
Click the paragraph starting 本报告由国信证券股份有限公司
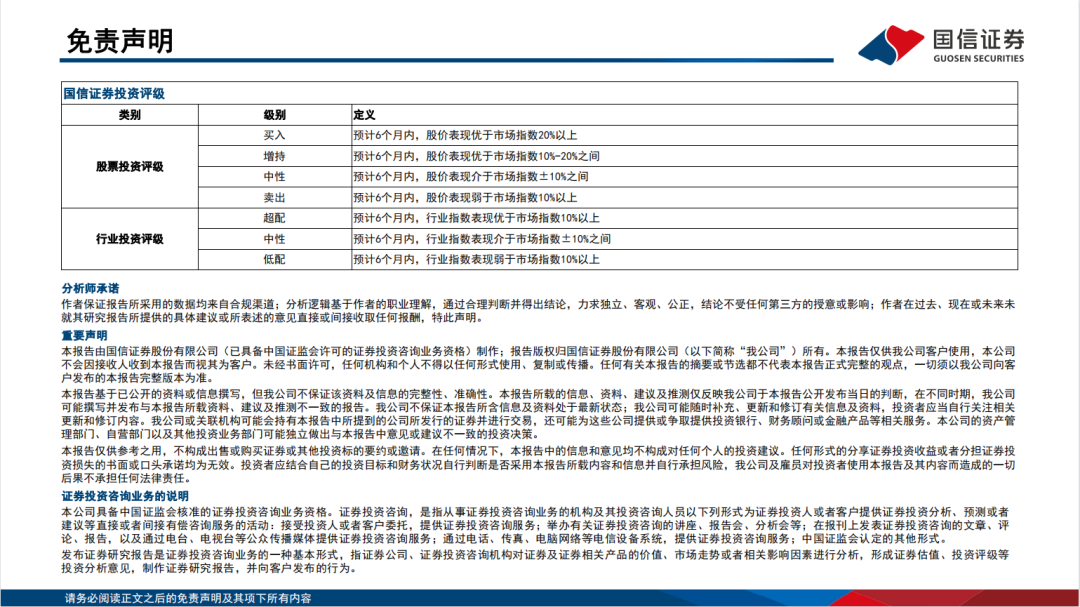tap(538, 364)
